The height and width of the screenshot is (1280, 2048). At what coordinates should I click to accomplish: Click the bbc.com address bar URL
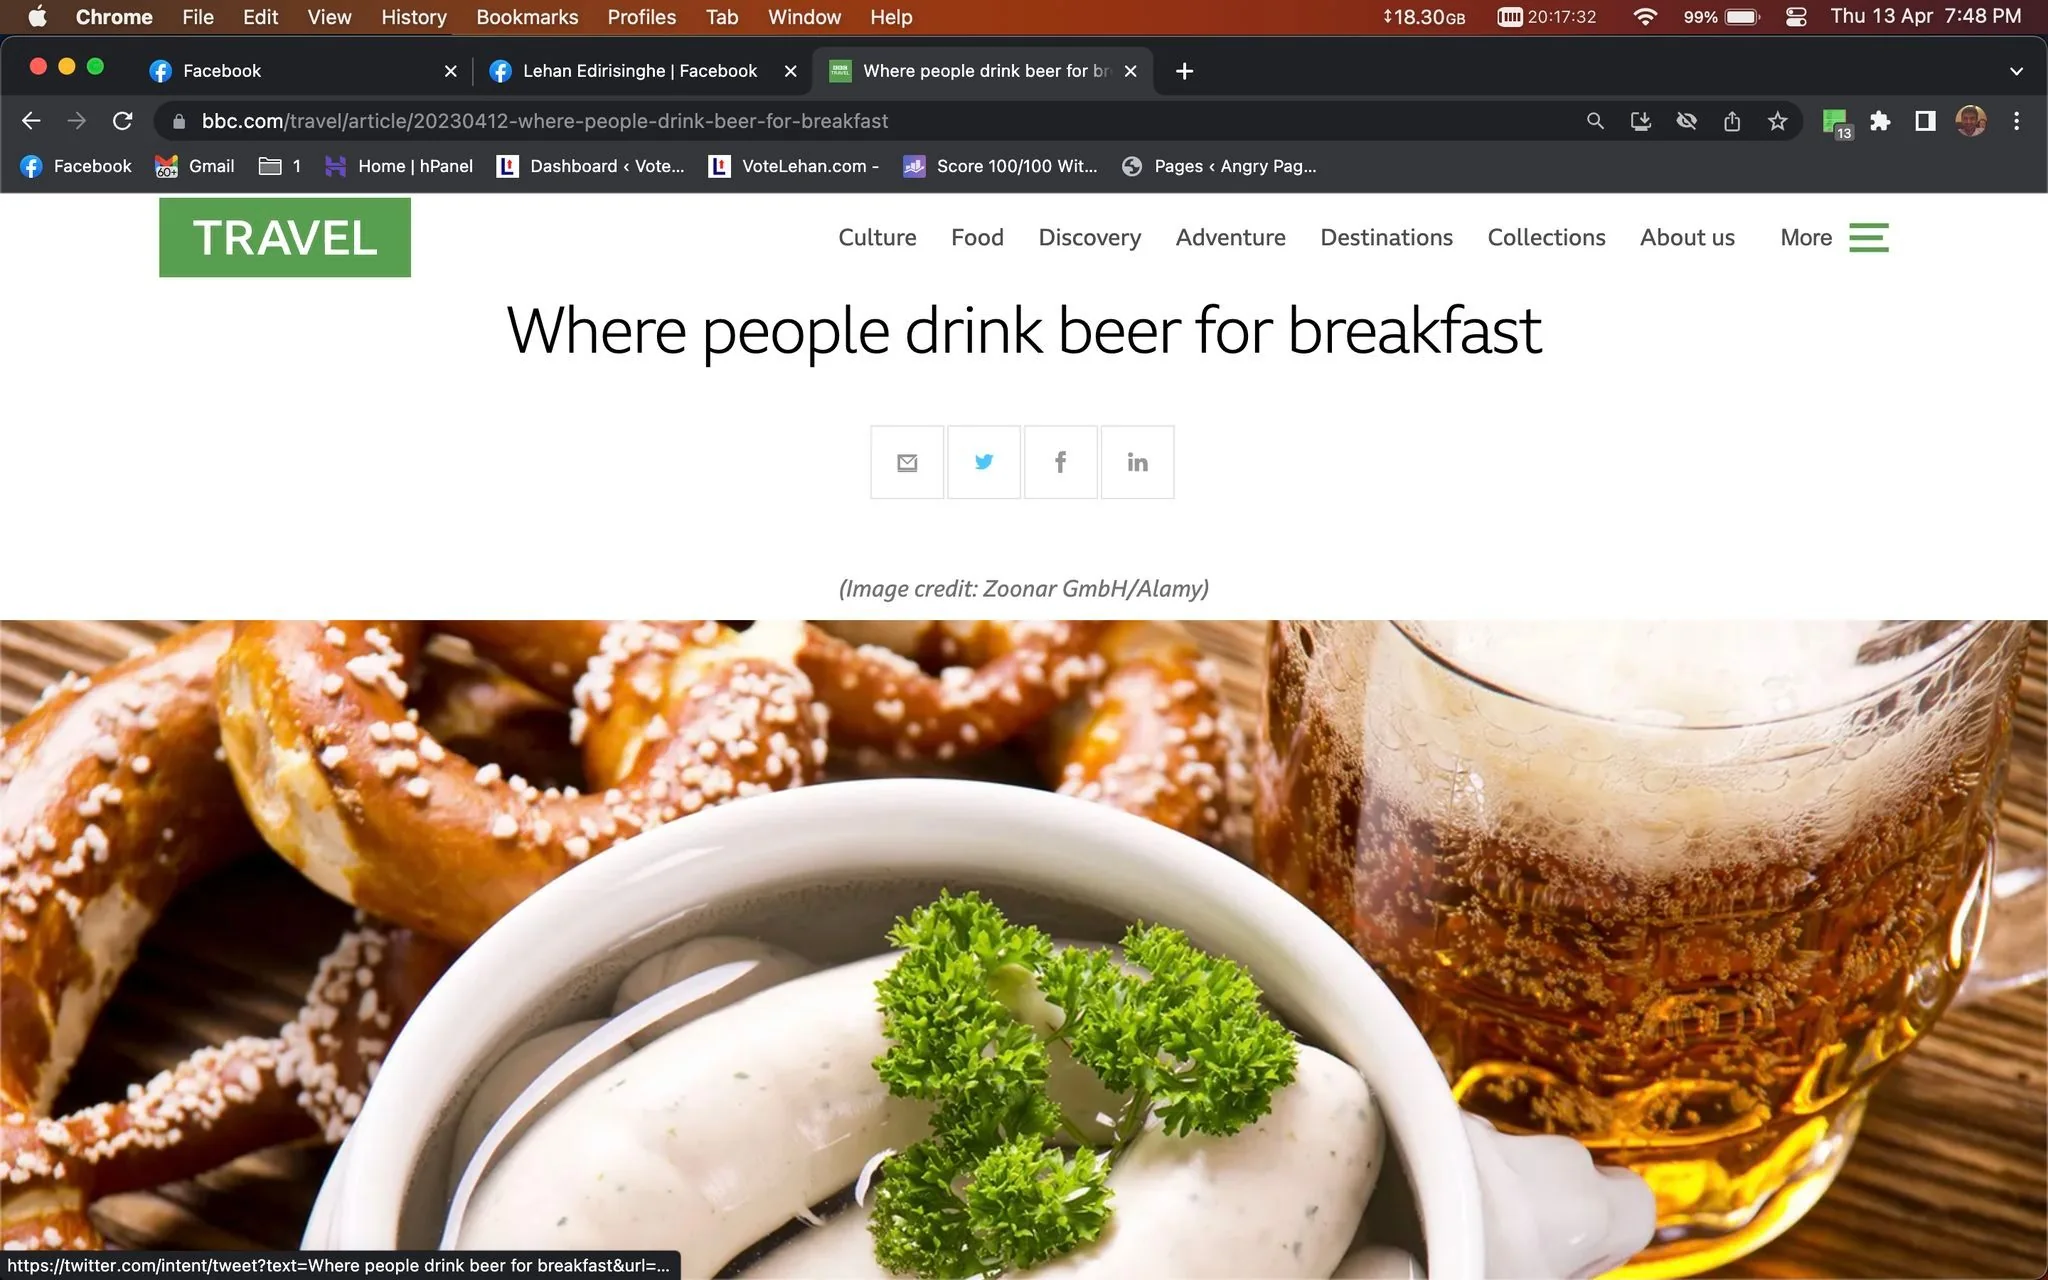pyautogui.click(x=545, y=121)
